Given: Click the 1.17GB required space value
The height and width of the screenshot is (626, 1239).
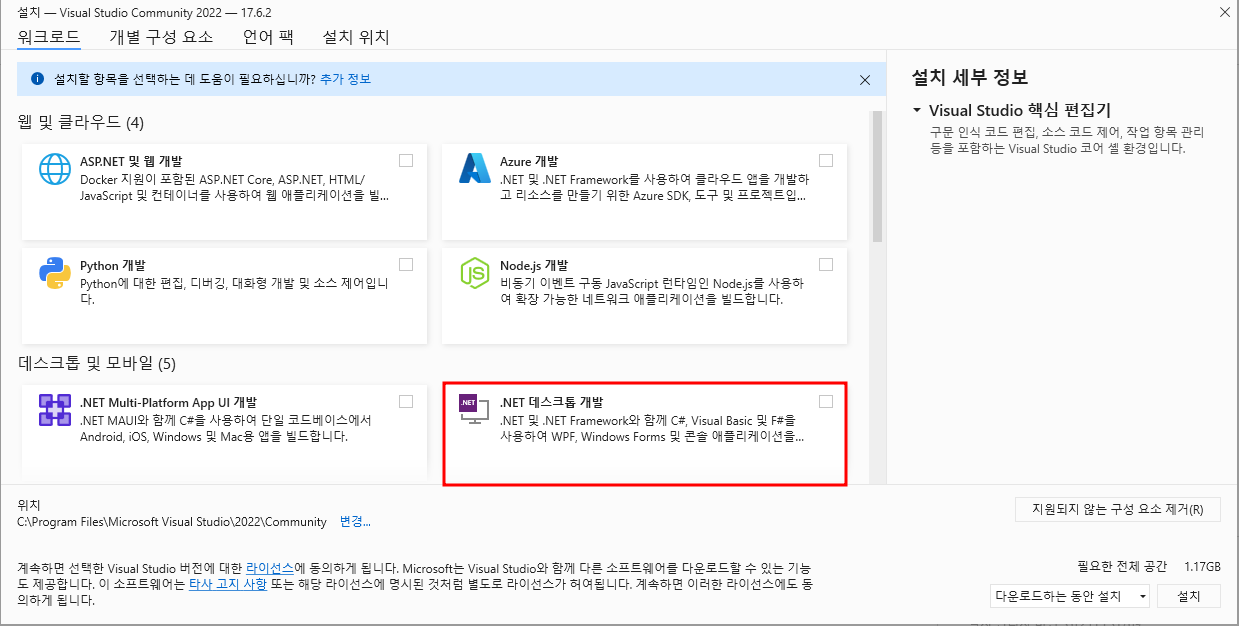Looking at the screenshot, I should coord(1202,566).
